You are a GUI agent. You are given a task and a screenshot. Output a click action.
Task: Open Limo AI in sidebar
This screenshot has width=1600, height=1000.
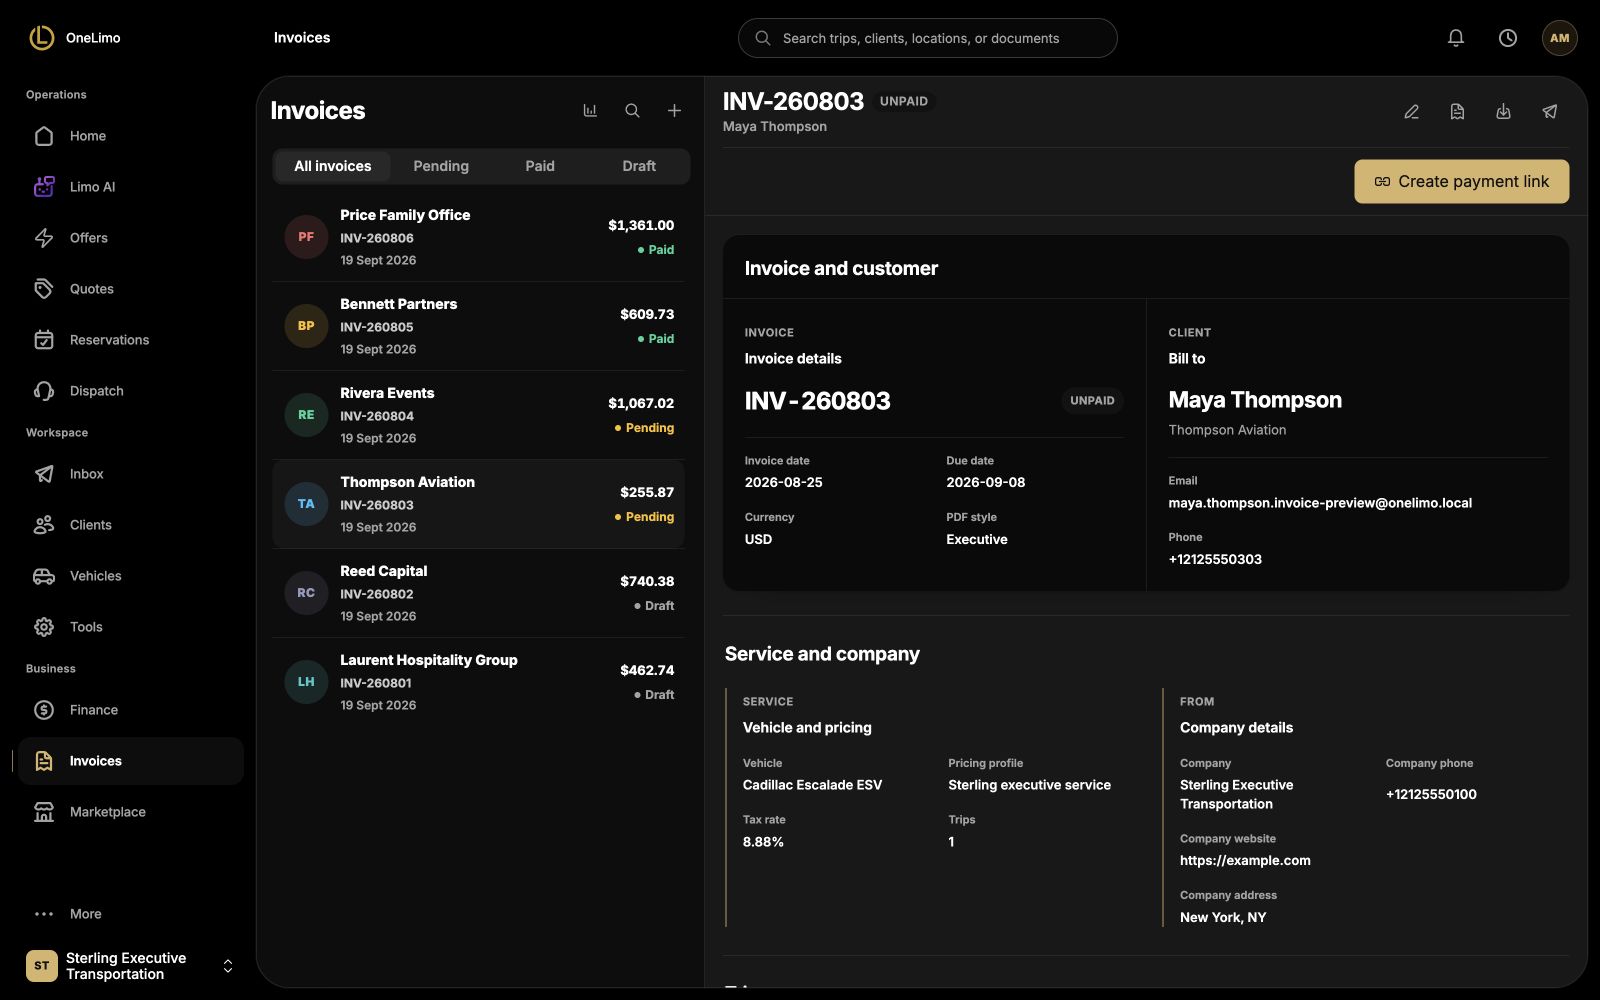(x=131, y=187)
